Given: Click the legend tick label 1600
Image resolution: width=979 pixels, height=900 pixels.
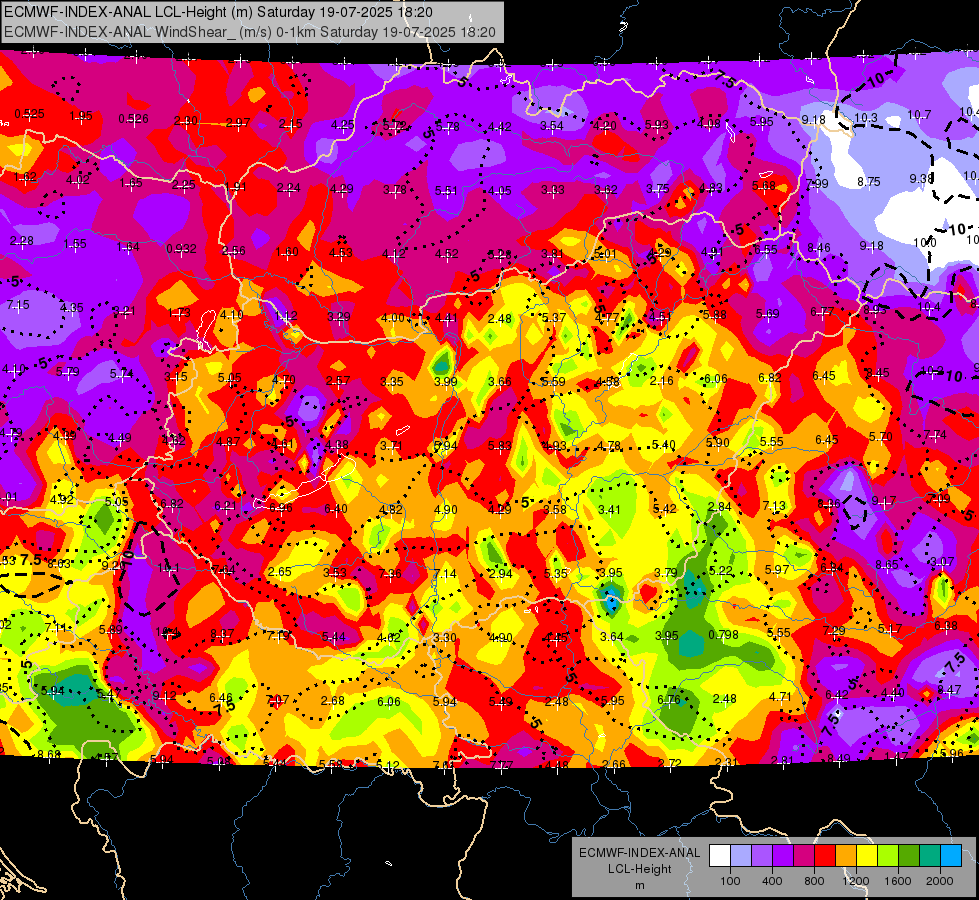Looking at the screenshot, I should 897,881.
